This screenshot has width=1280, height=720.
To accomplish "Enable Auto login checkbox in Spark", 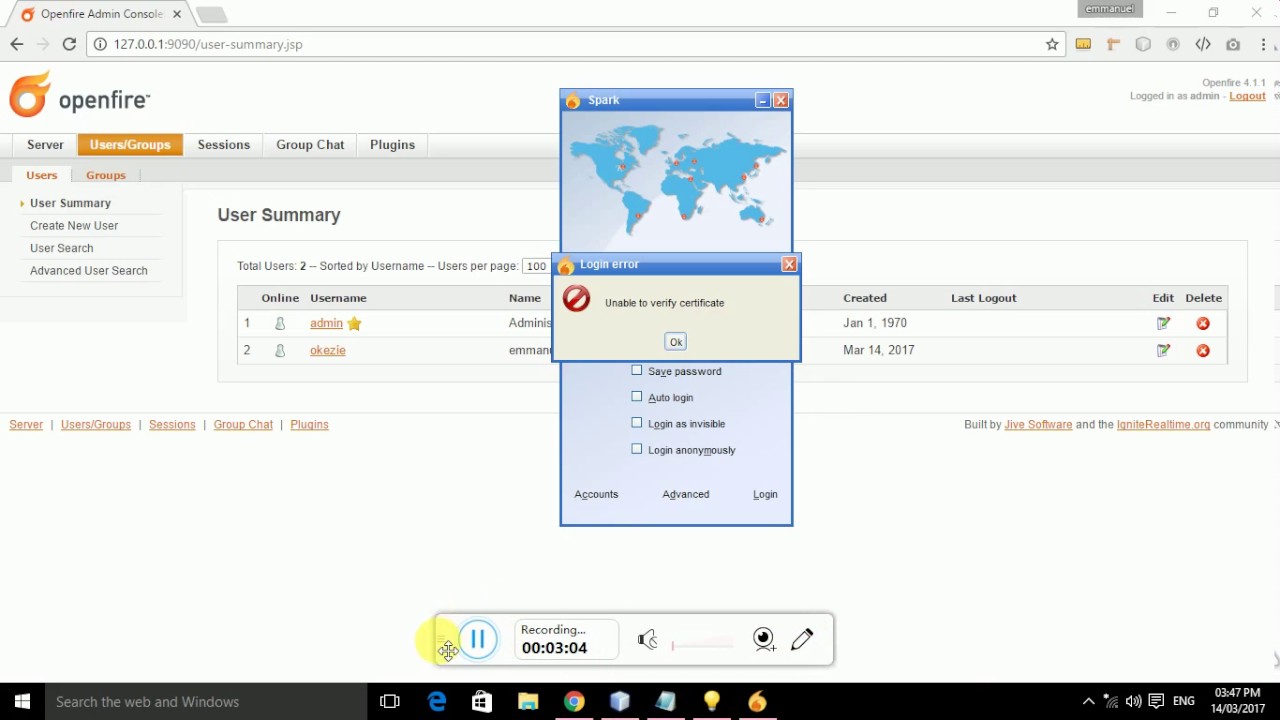I will tap(637, 396).
